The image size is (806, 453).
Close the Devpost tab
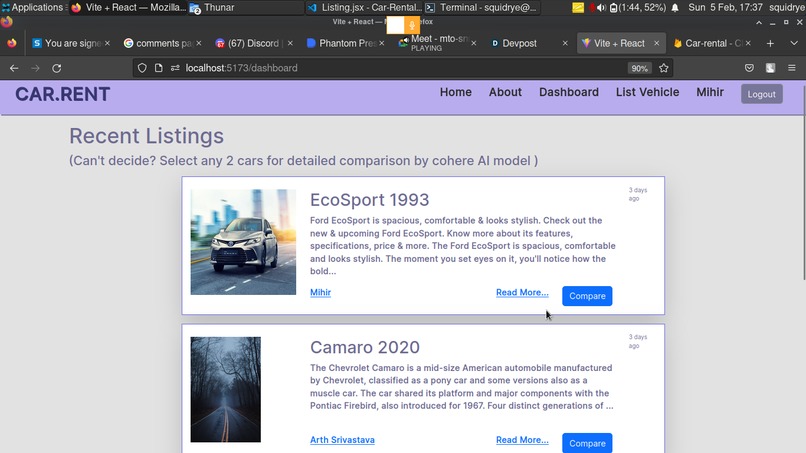(565, 43)
